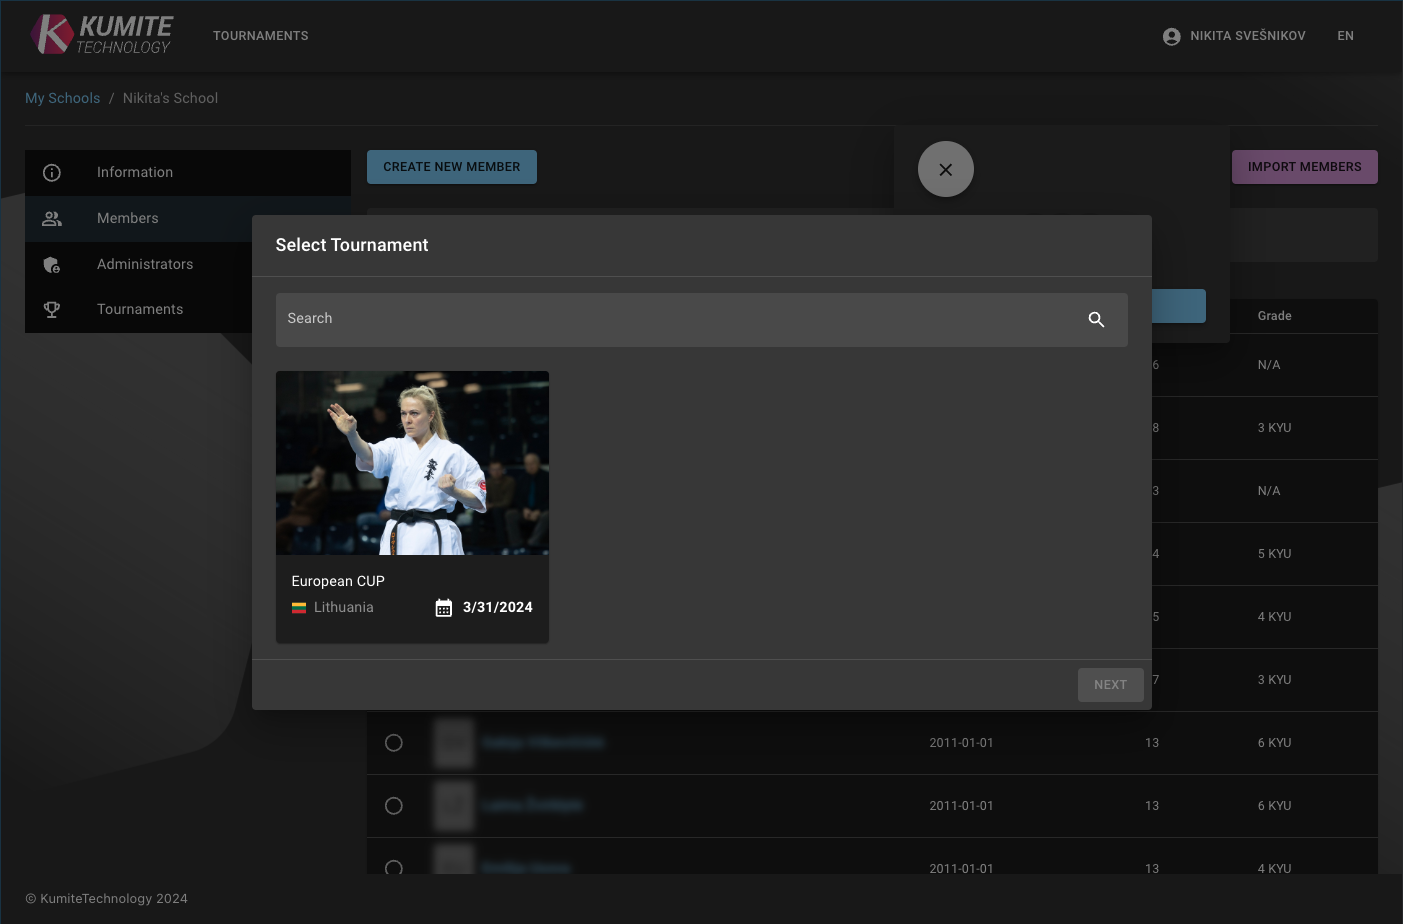Close the dialog with the round X button

(x=945, y=169)
